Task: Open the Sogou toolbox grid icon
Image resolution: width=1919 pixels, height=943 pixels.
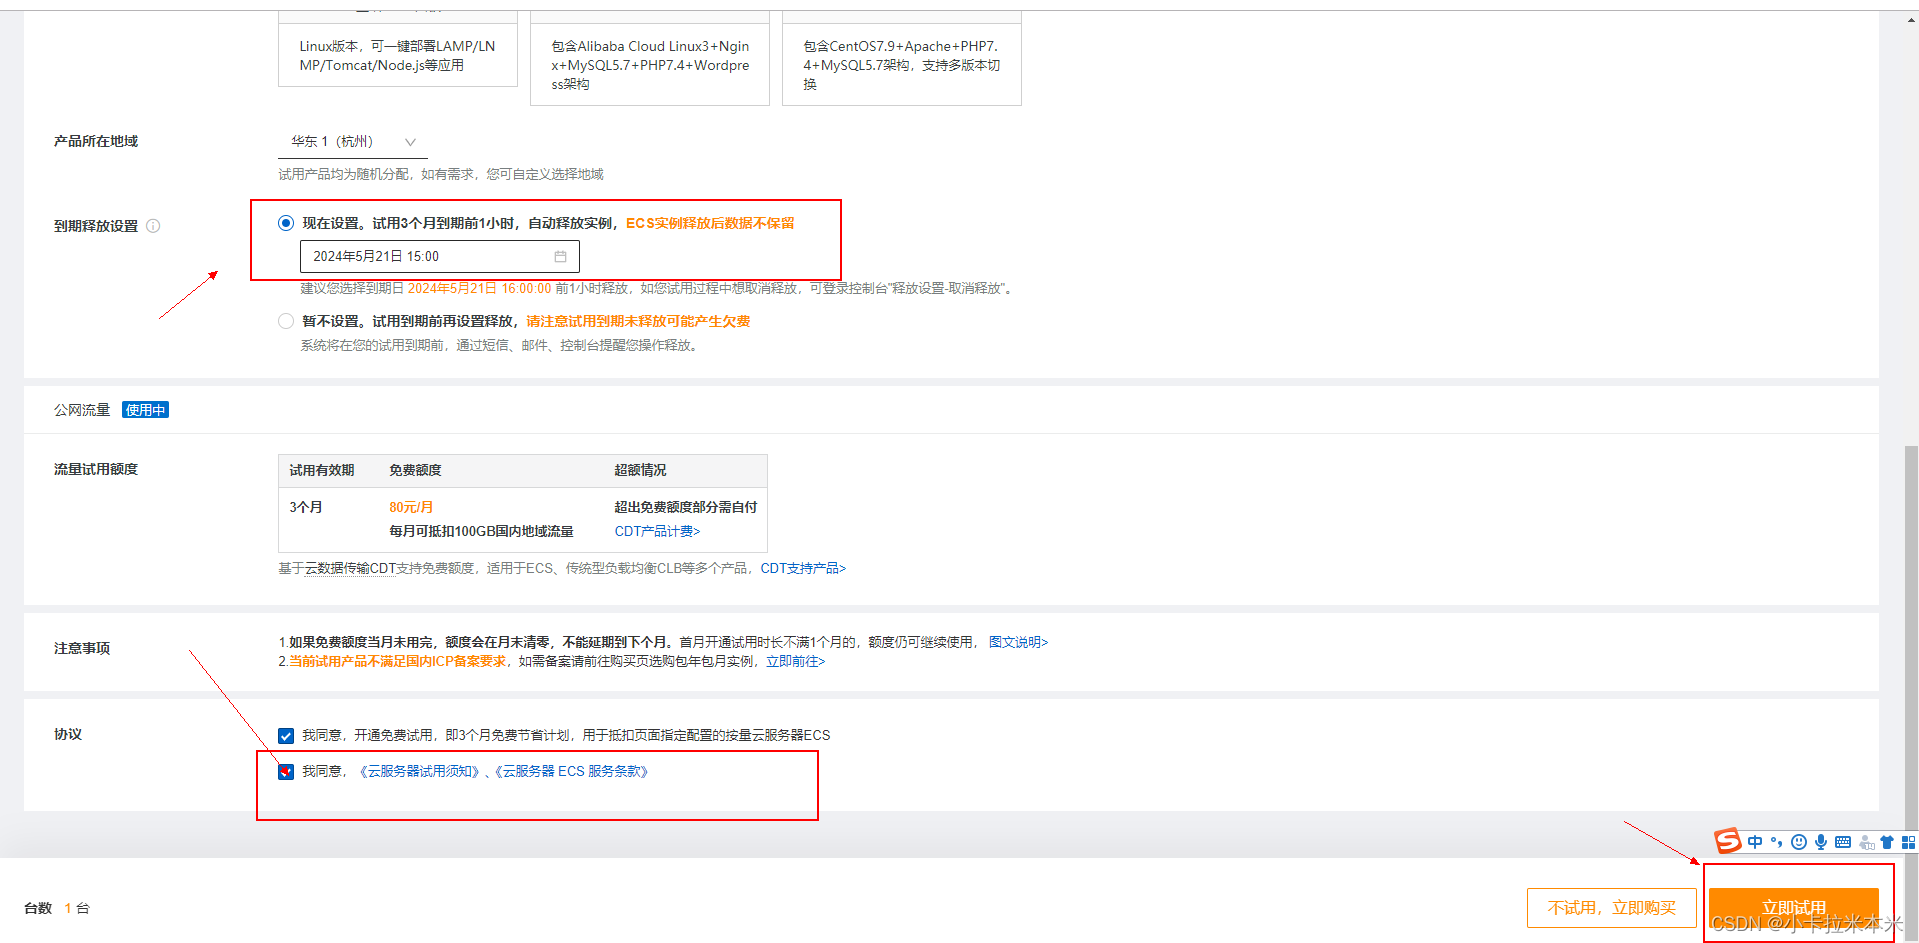Action: point(1909,841)
